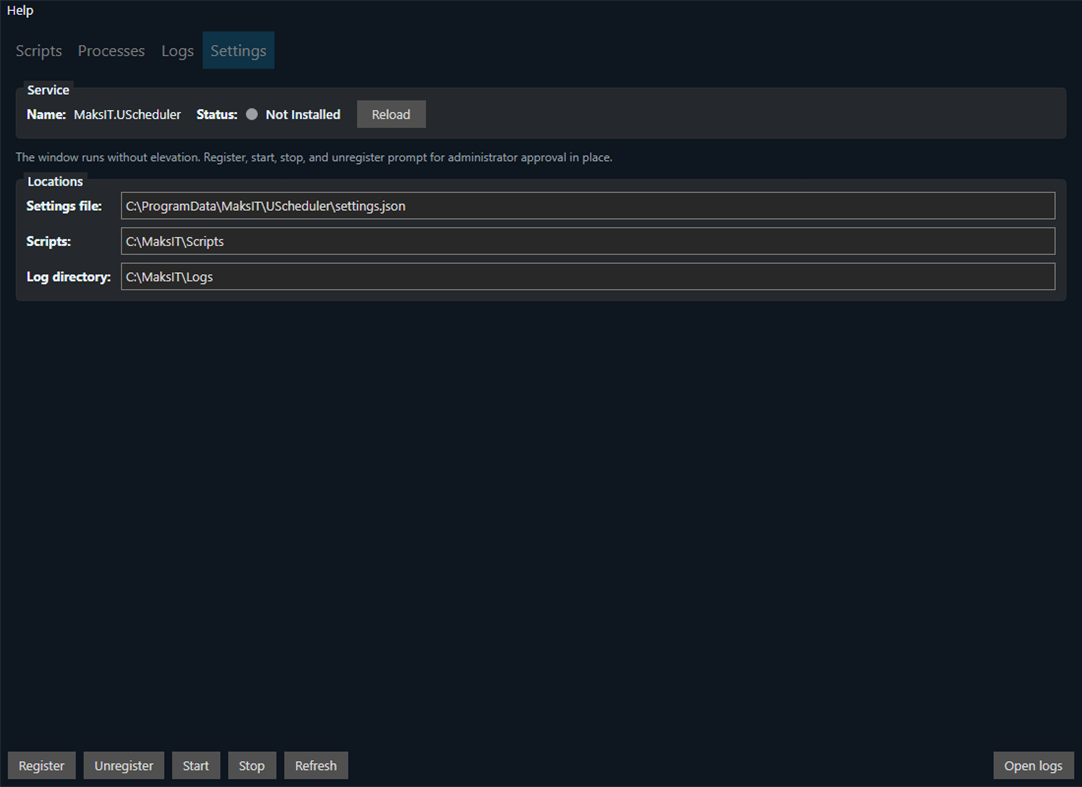The width and height of the screenshot is (1082, 787).
Task: Start the service
Action: 196,766
